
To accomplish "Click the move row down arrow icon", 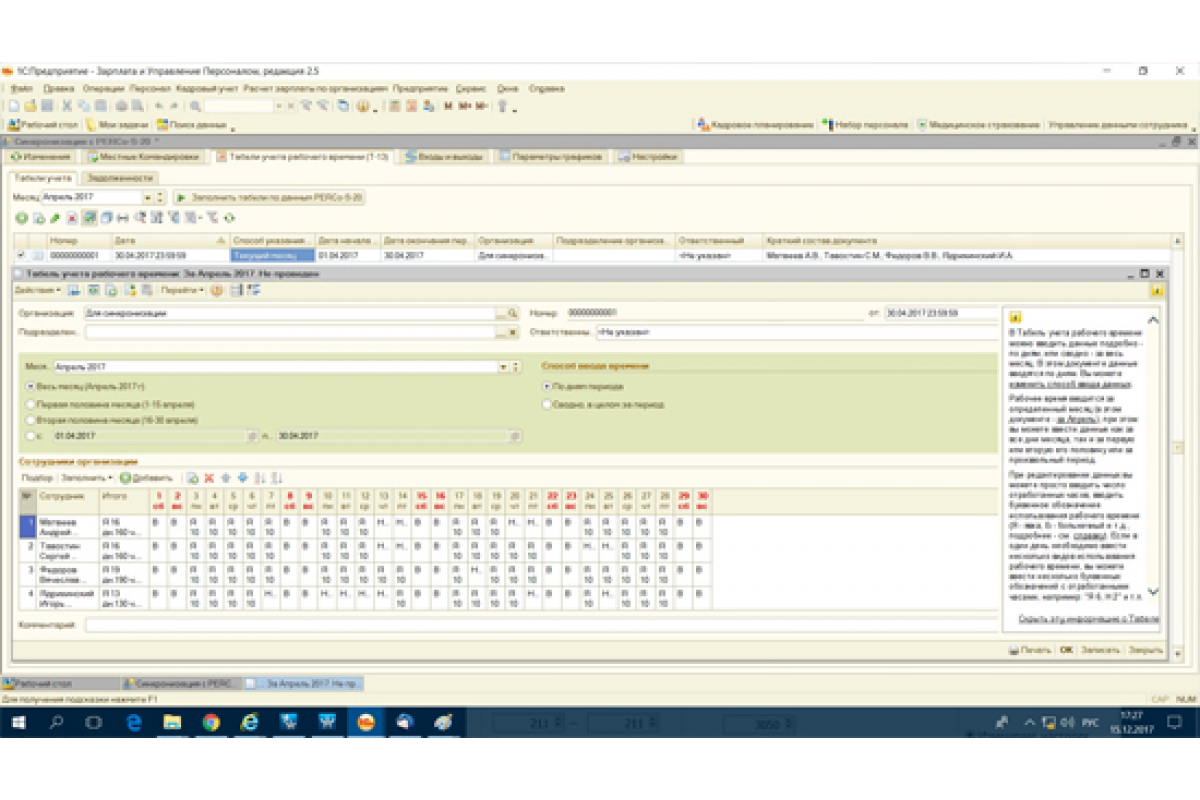I will (243, 478).
